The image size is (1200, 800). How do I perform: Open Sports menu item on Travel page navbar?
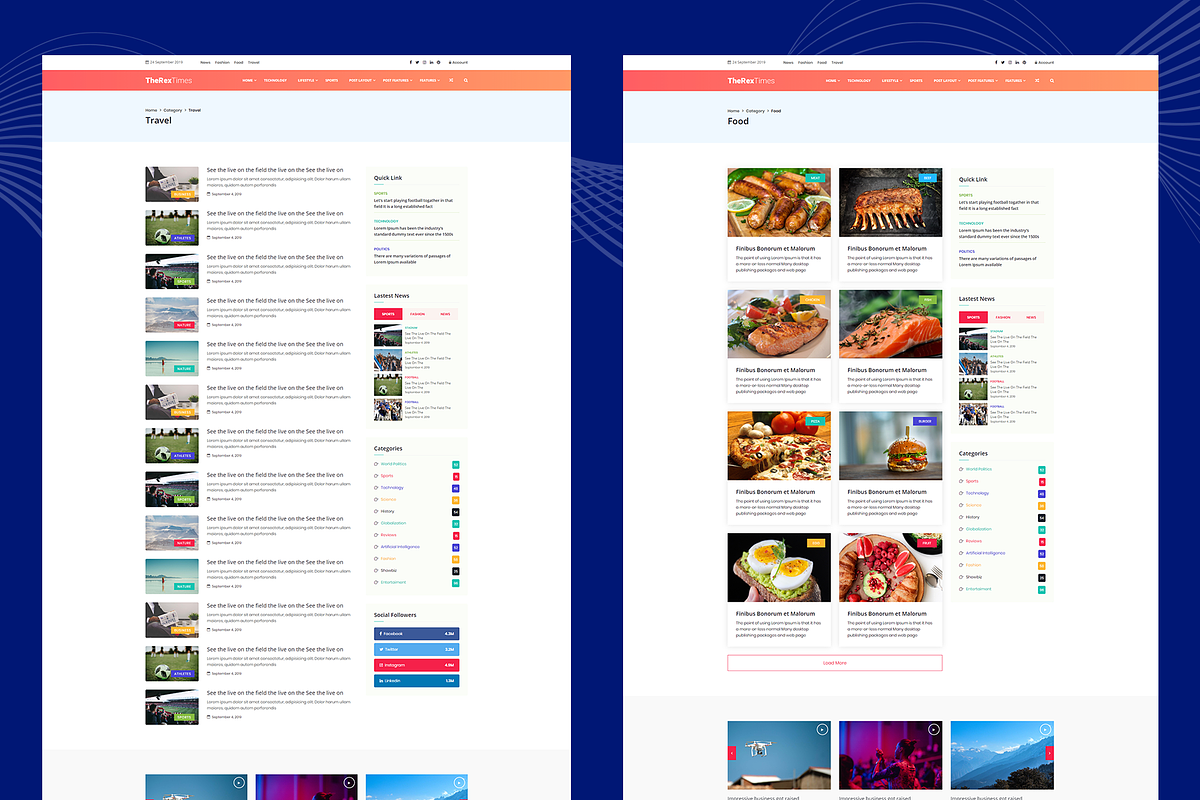[331, 80]
